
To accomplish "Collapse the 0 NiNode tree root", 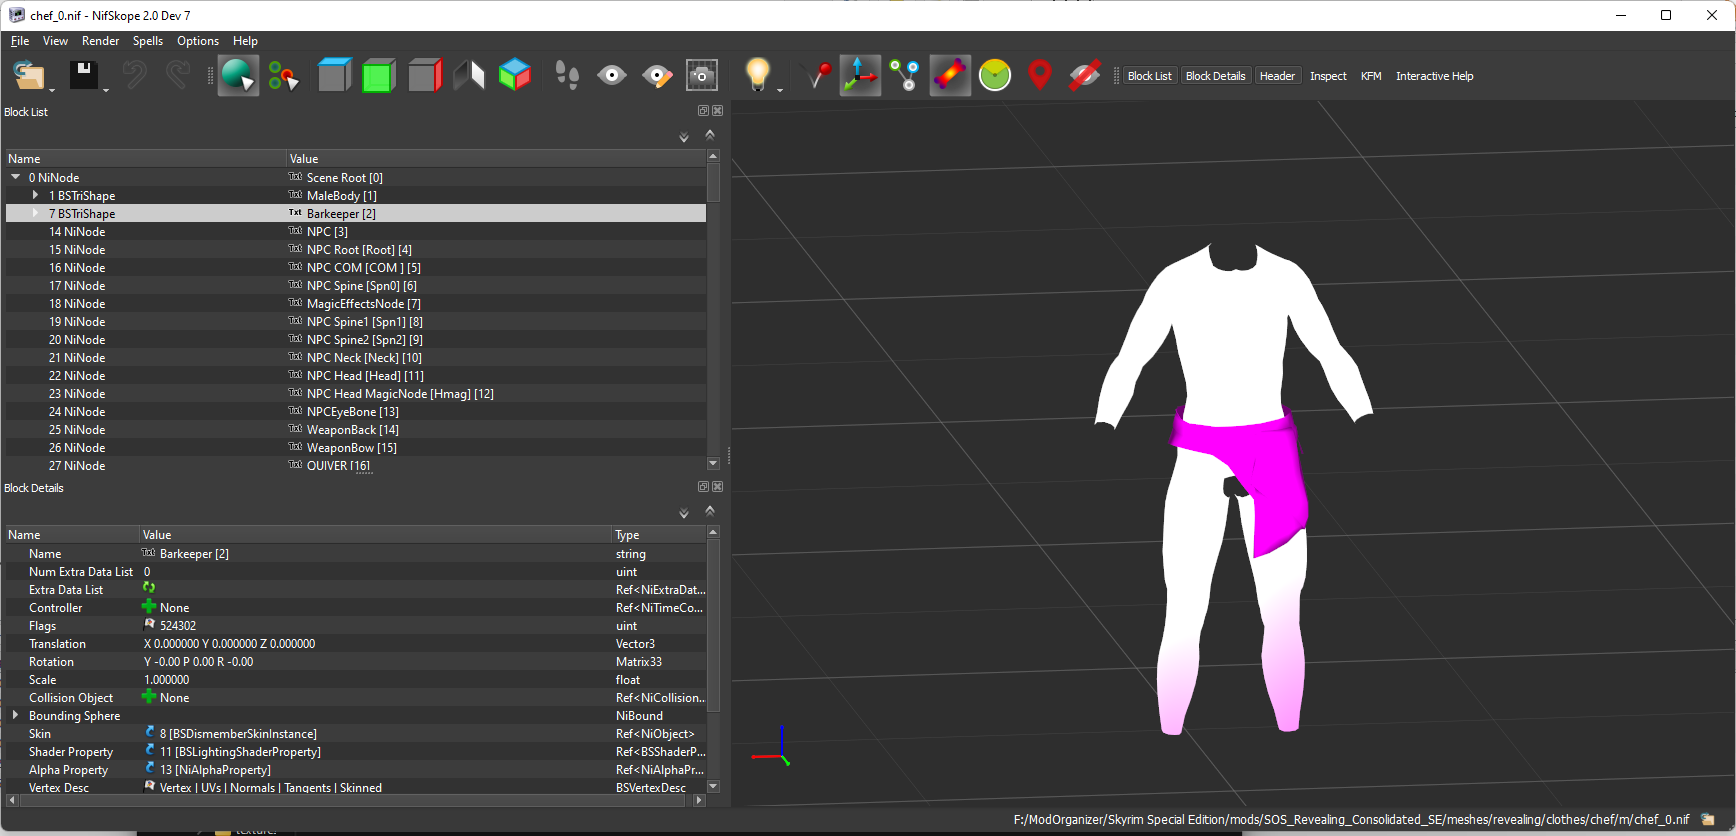I will pos(16,177).
